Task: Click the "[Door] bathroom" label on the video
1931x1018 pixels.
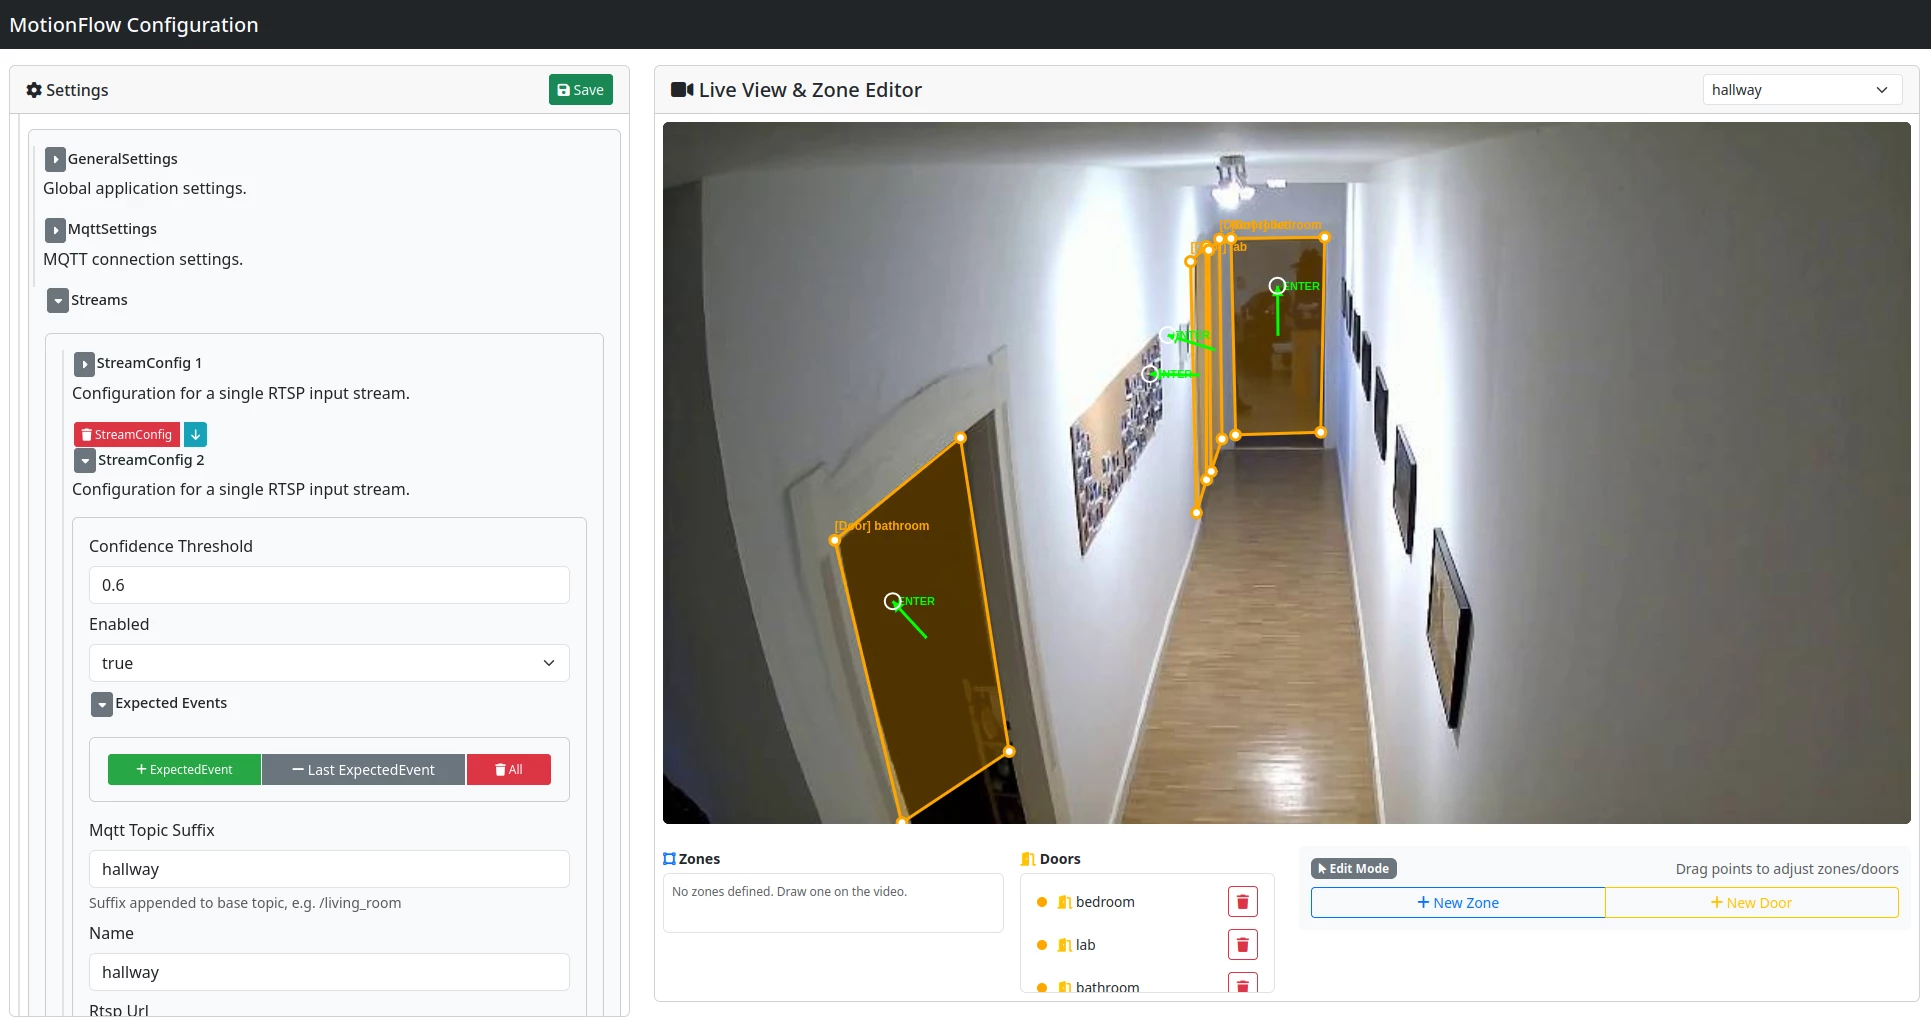Action: click(x=882, y=526)
